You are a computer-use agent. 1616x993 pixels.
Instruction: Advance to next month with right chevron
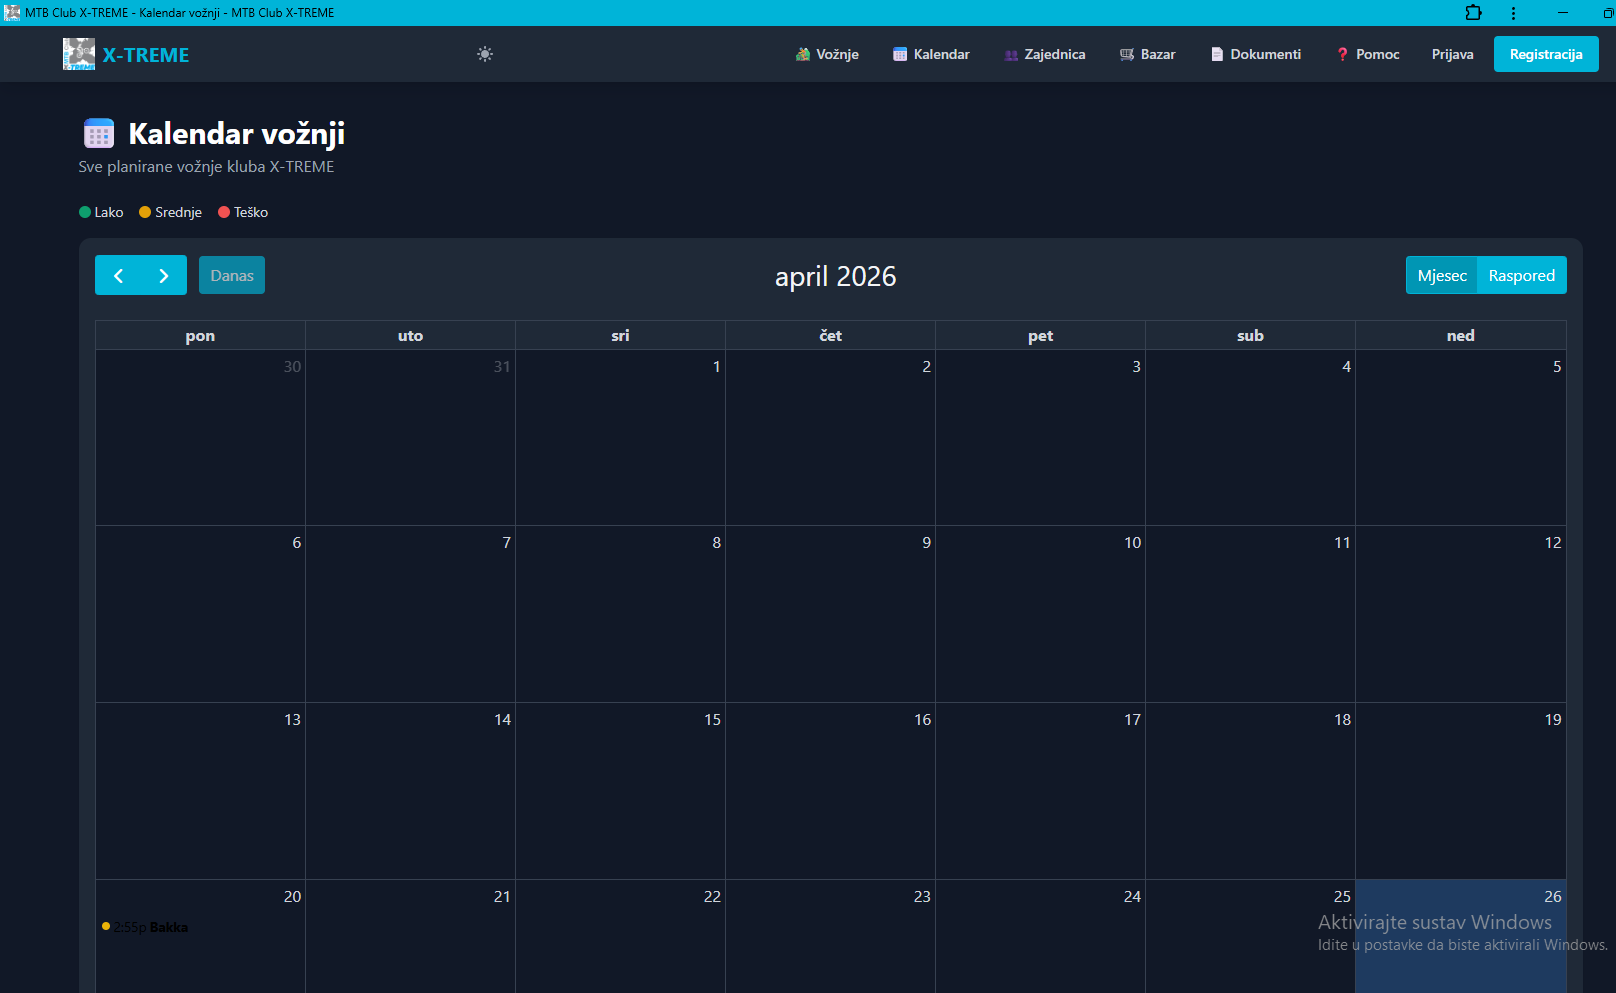coord(164,276)
